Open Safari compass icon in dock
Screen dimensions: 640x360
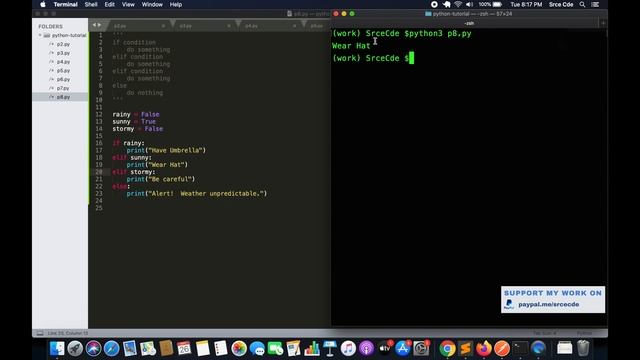click(x=111, y=348)
